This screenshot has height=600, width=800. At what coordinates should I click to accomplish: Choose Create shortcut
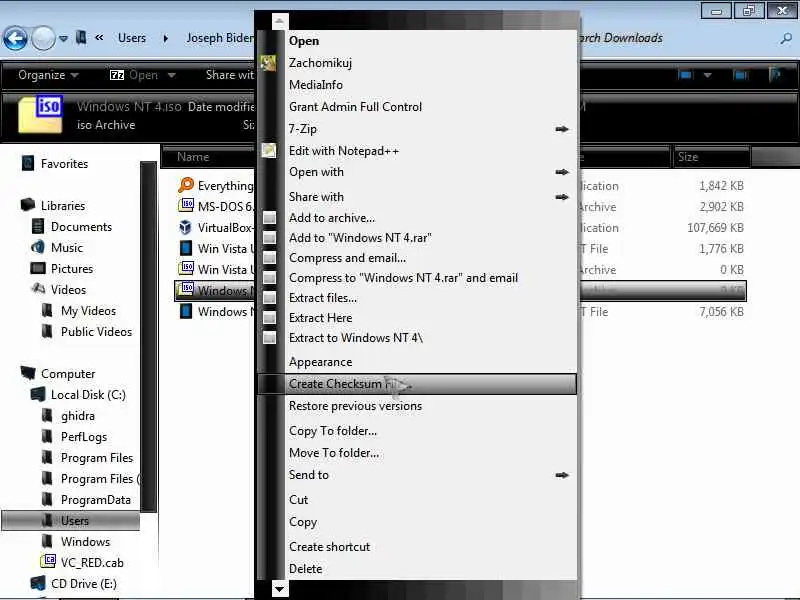tap(418, 546)
